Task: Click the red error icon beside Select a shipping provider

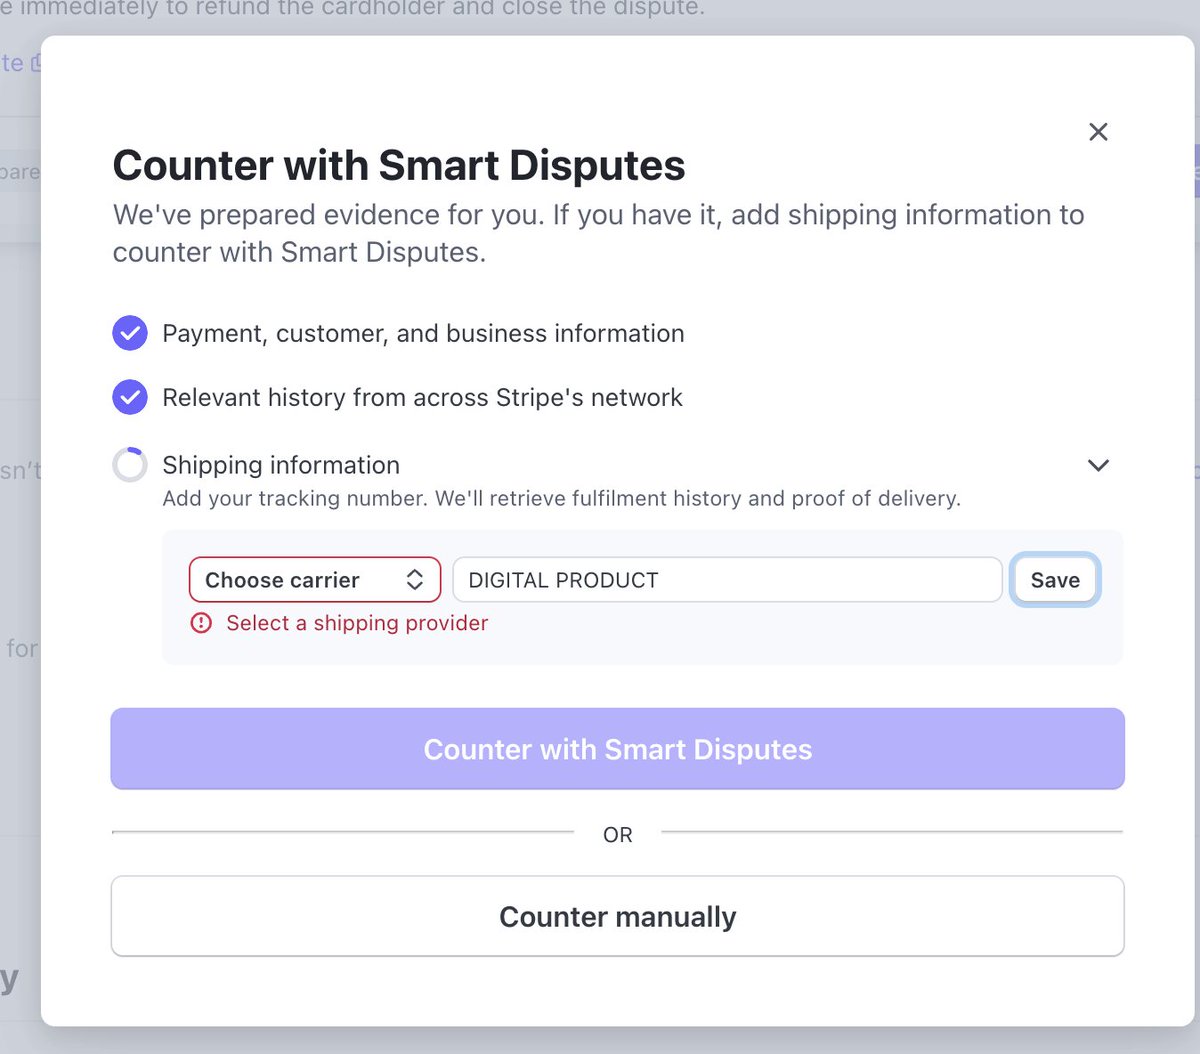Action: (x=202, y=623)
